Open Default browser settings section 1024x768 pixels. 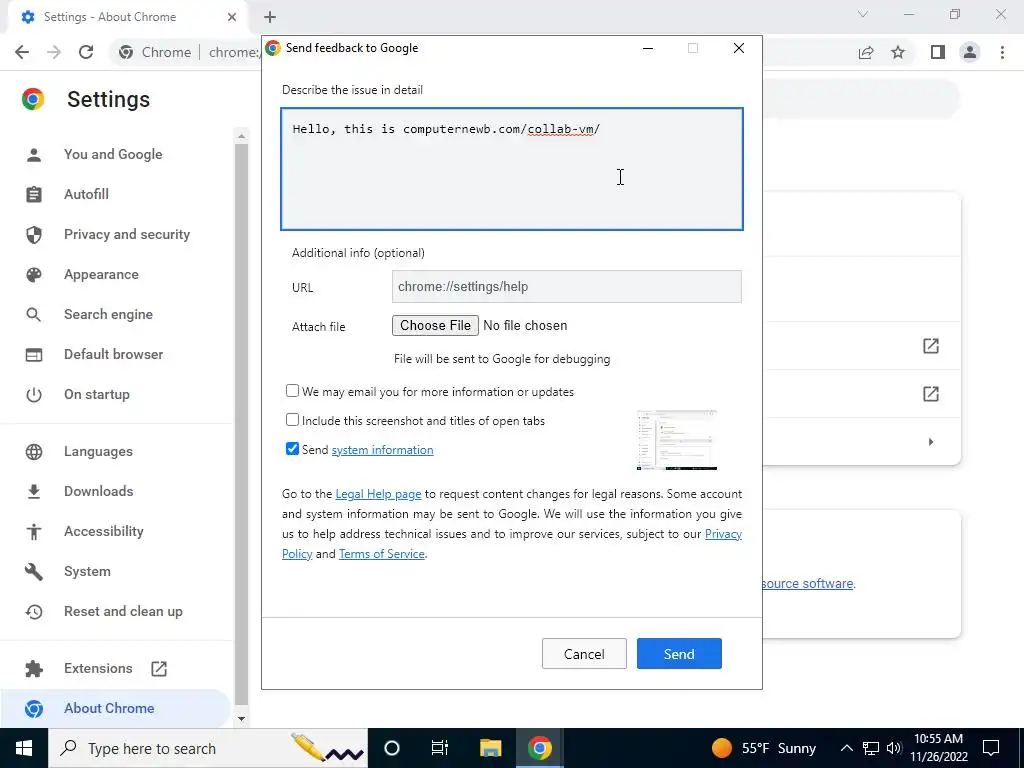tap(114, 354)
